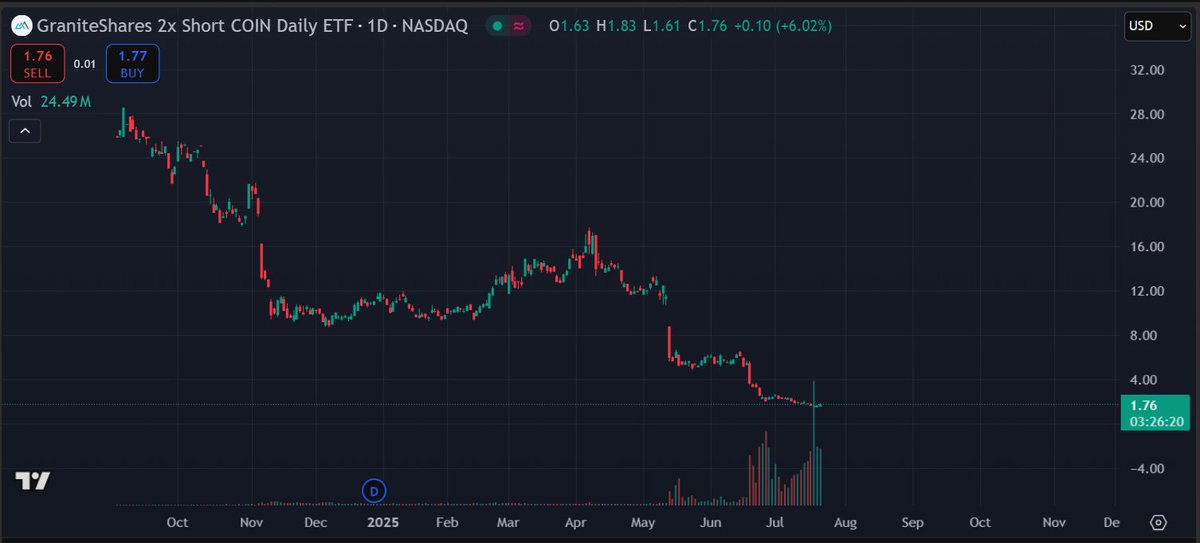
Task: Click the Oct label near the chart start
Action: coord(177,522)
